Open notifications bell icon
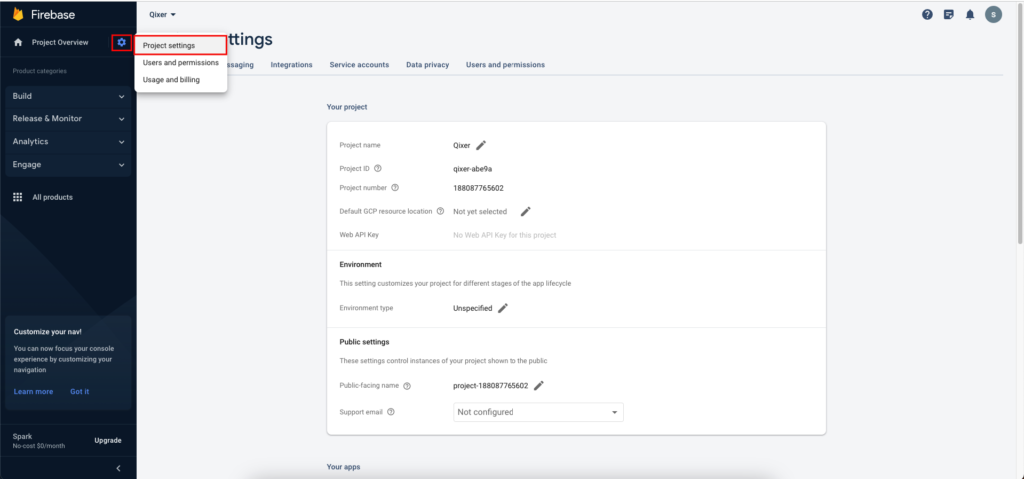This screenshot has height=479, width=1024. 970,14
